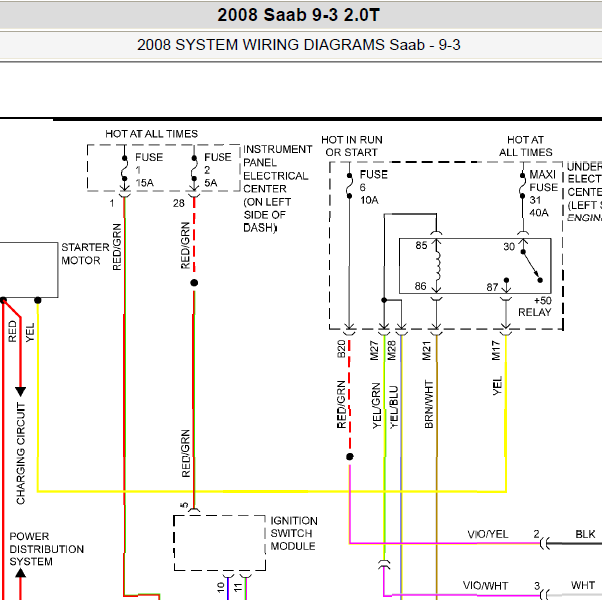Viewport: 602px width, 600px height.
Task: Click "RED/GRN" label just below pin 28
Action: point(185,245)
